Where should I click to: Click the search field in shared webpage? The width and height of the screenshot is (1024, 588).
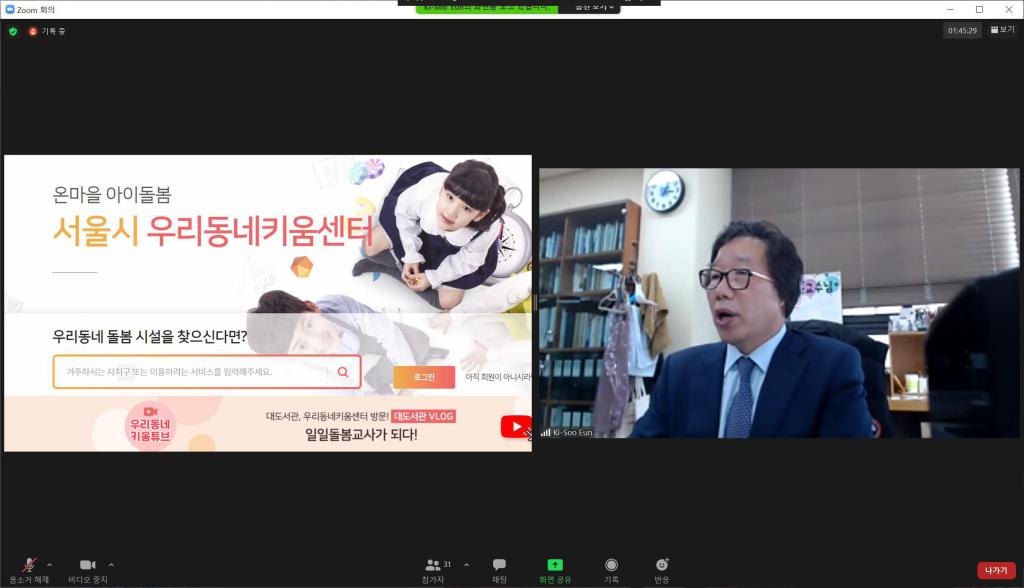click(x=206, y=372)
